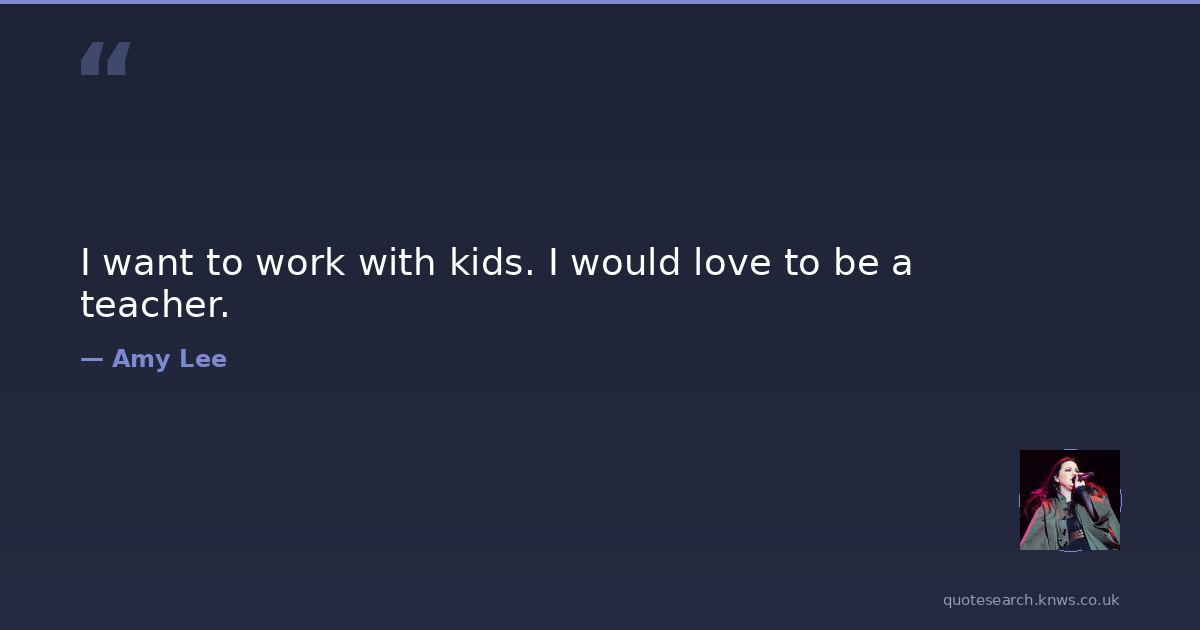Open the quotesearch.knws.co.uk link
The height and width of the screenshot is (630, 1200).
1030,600
